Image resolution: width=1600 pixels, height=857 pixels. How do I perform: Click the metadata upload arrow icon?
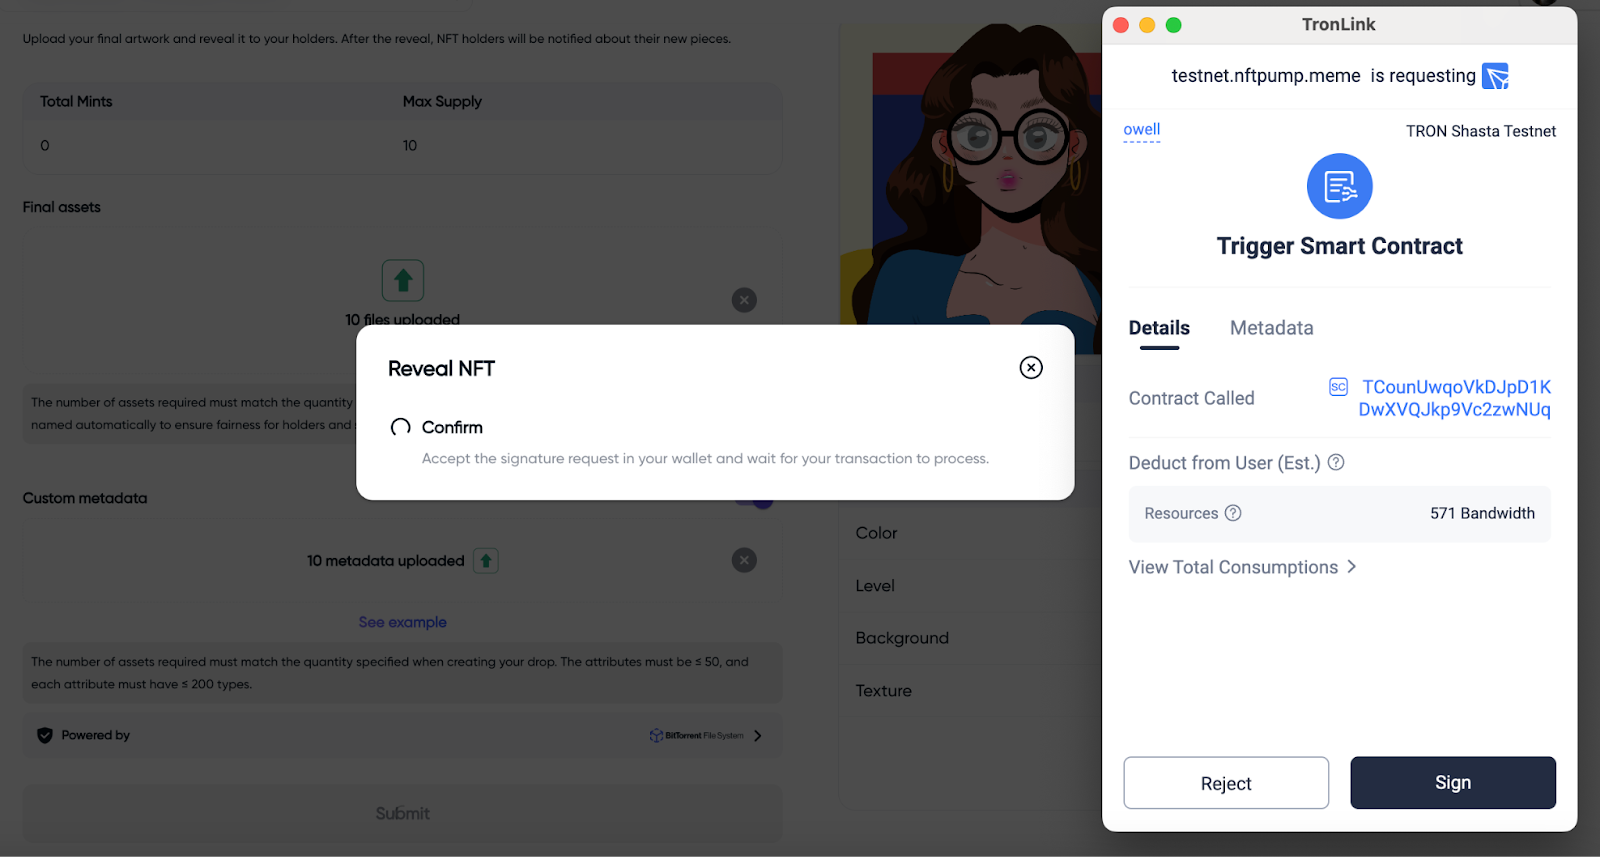pos(486,561)
